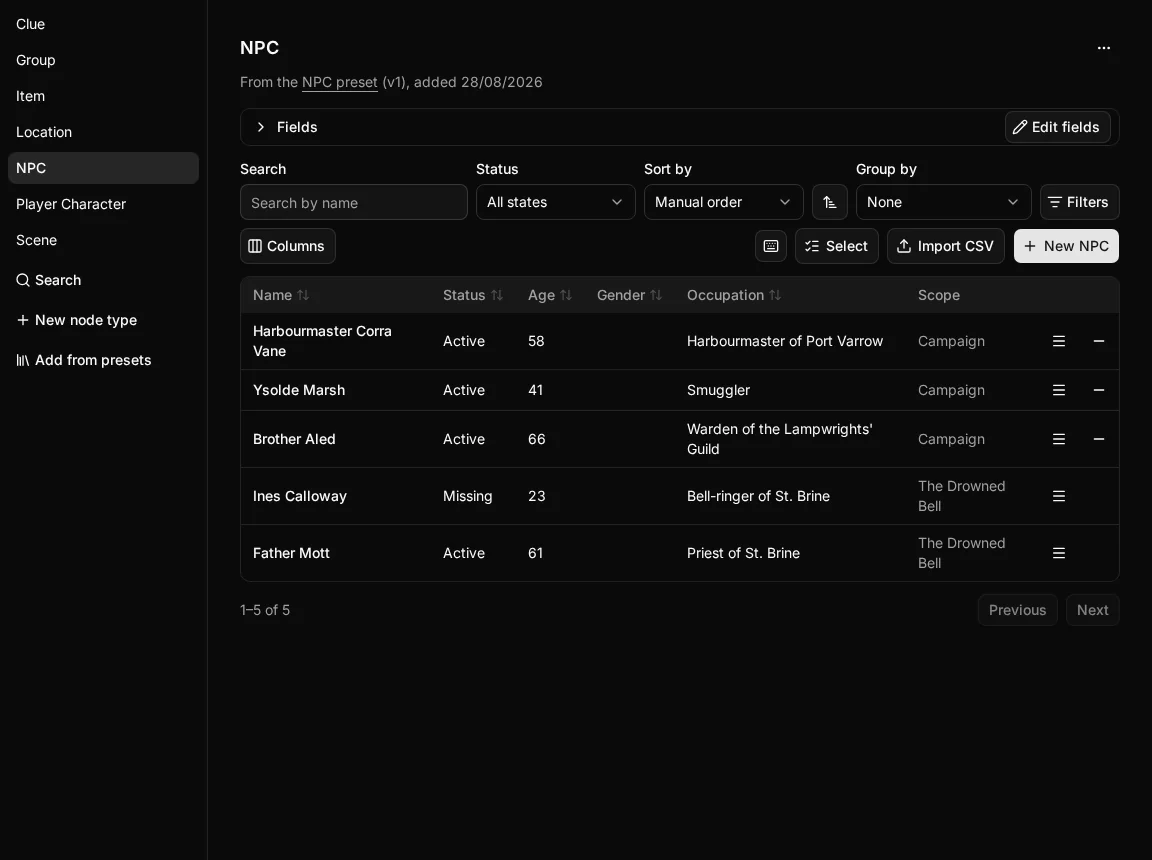1152x860 pixels.
Task: Open the Columns chooser
Action: pos(287,246)
